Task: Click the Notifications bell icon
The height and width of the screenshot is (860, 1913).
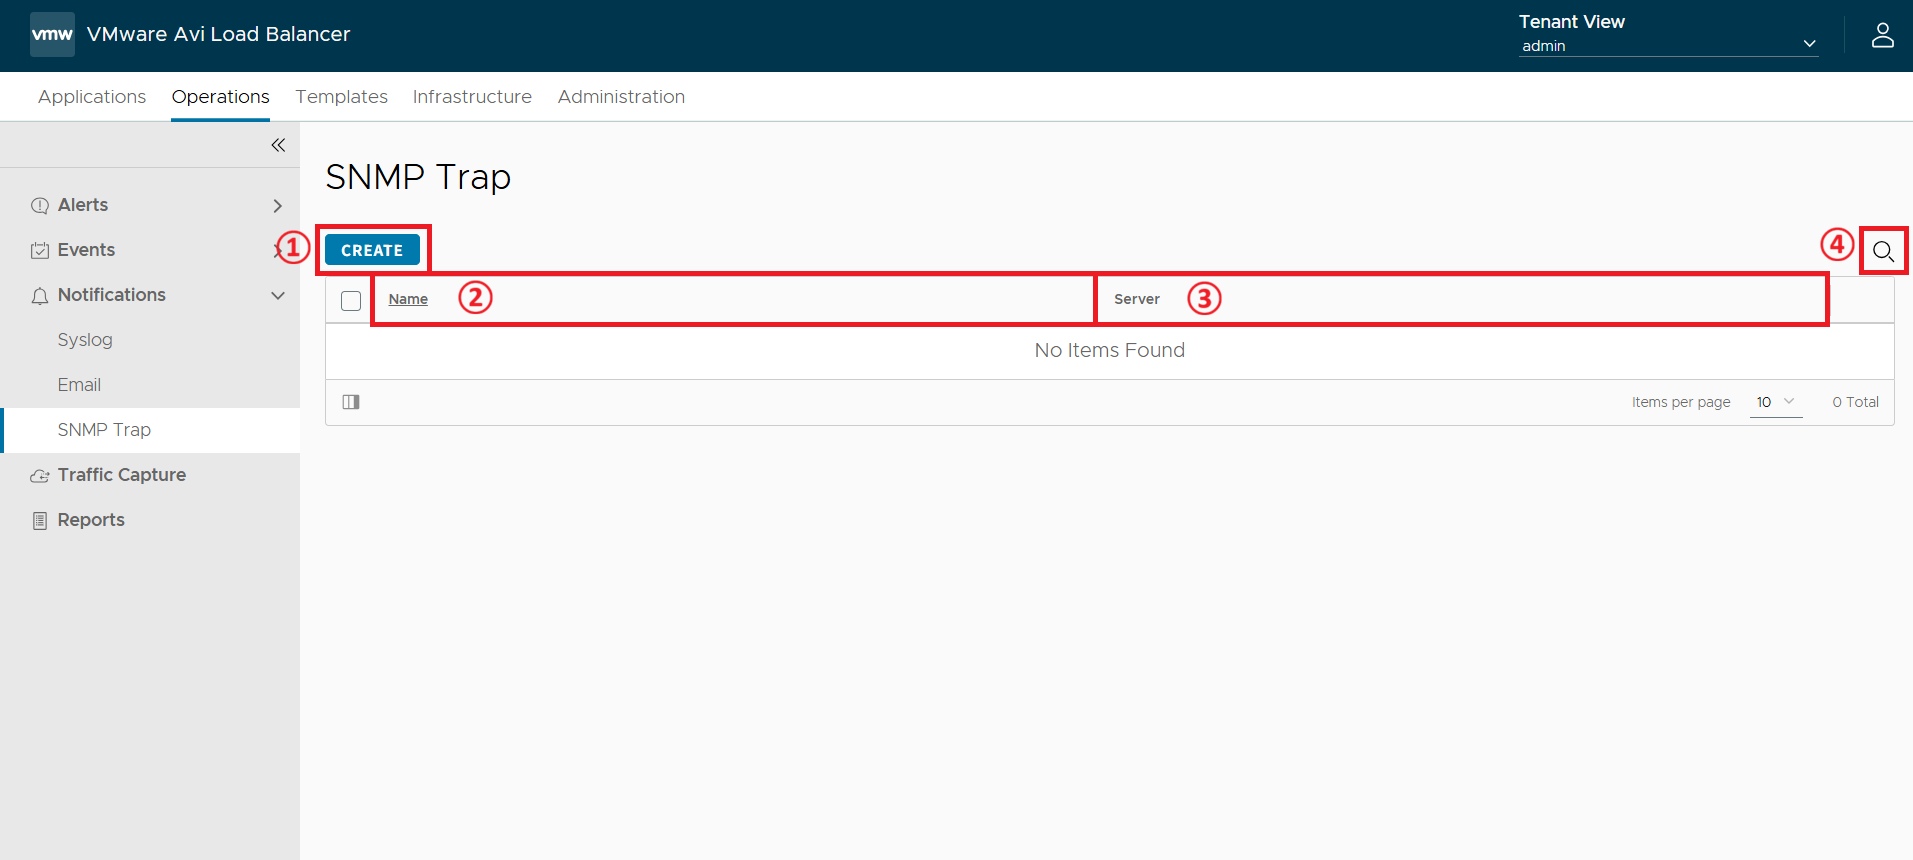Action: 40,296
